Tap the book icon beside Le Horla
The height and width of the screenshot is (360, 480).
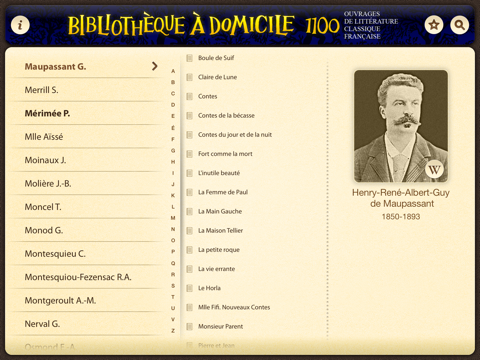[x=189, y=288]
